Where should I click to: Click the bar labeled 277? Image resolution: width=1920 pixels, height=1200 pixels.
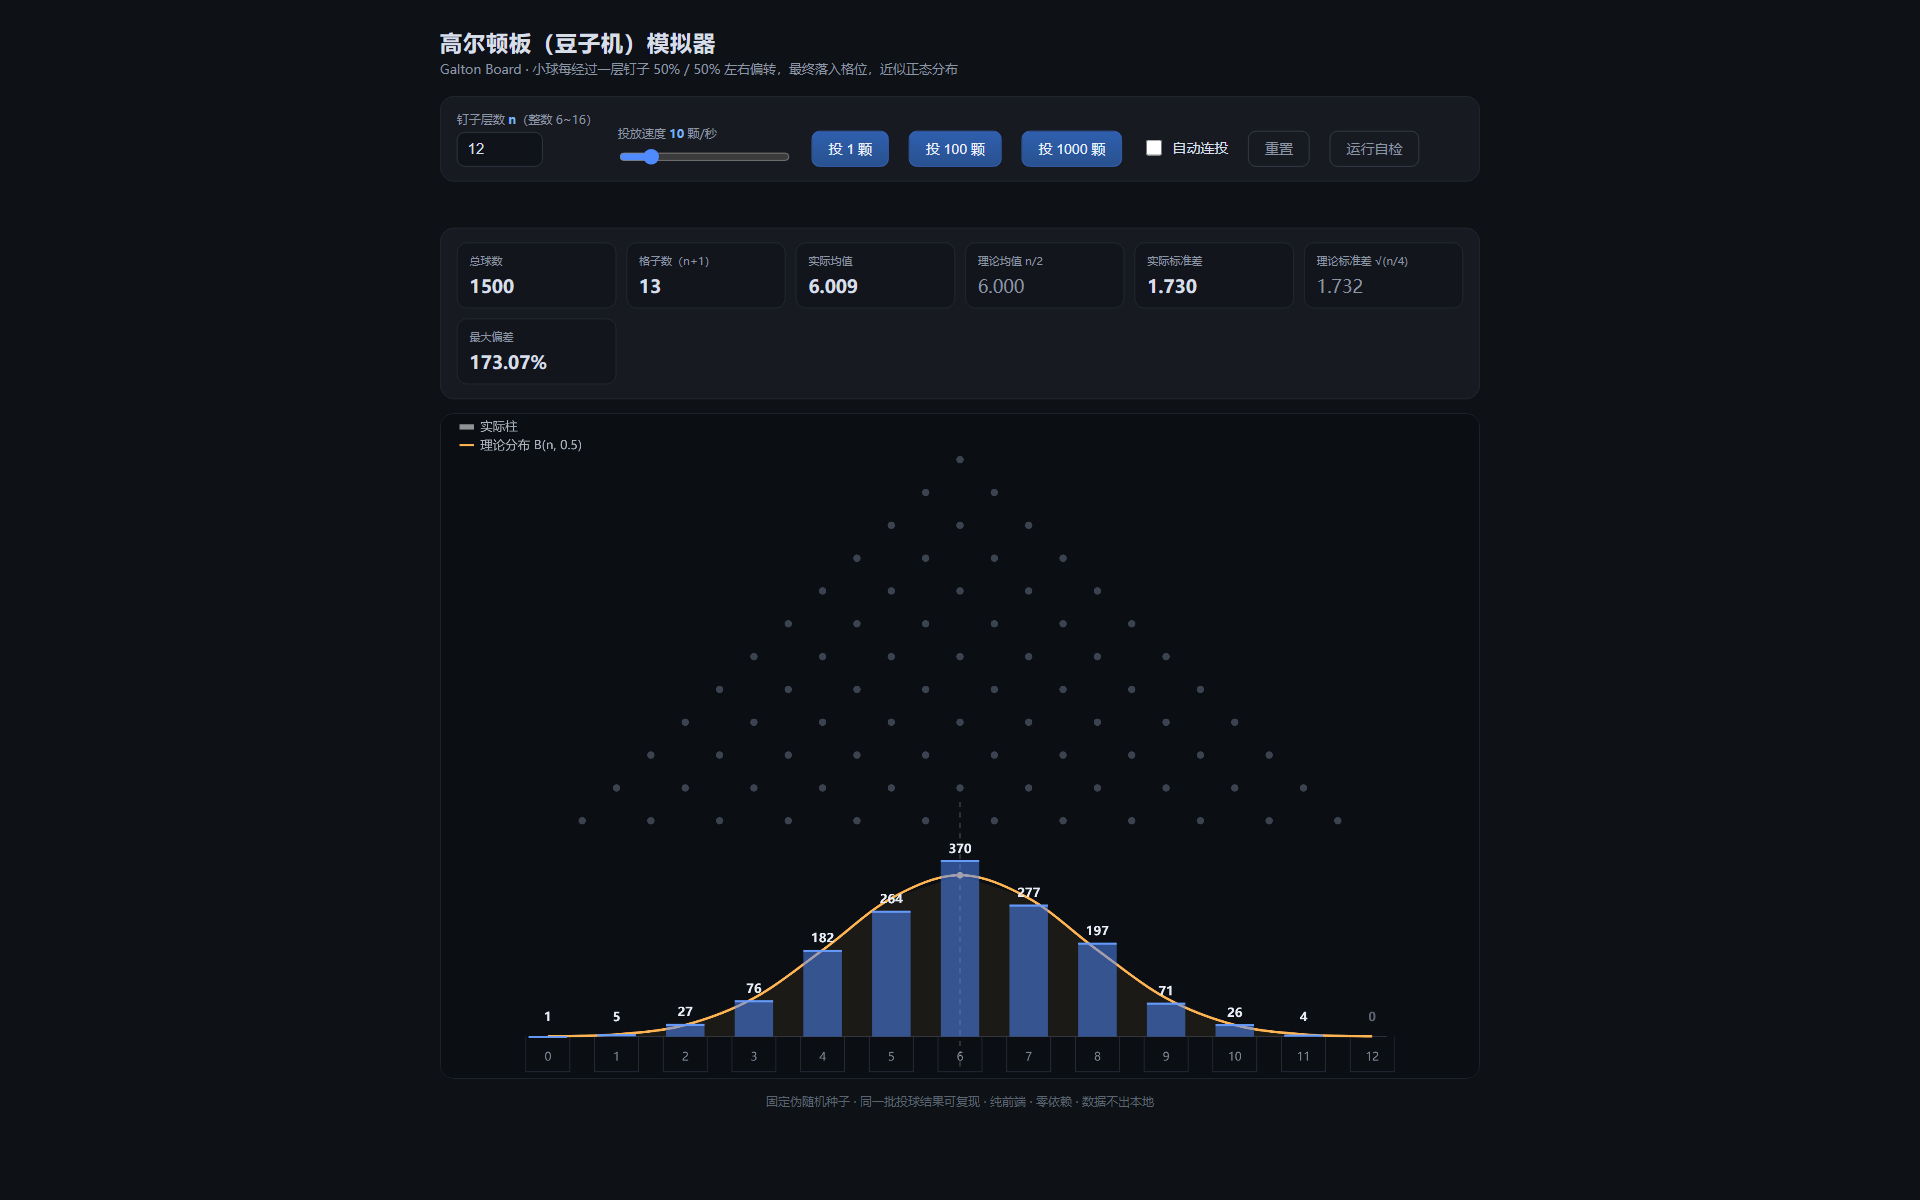[1028, 970]
